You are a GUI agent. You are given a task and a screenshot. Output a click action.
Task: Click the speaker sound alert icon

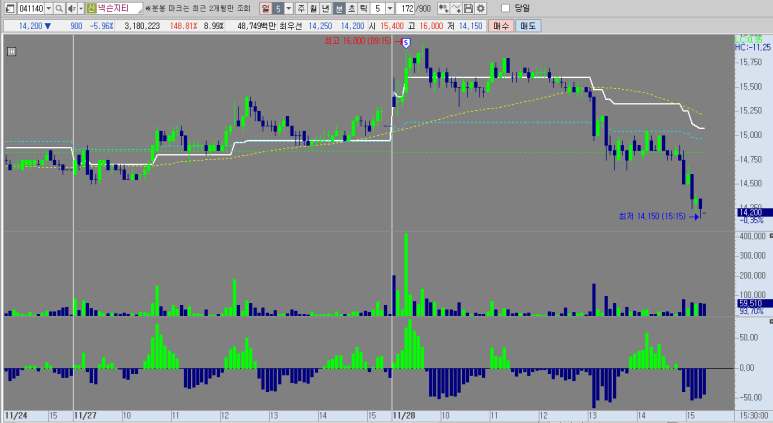click(72, 8)
